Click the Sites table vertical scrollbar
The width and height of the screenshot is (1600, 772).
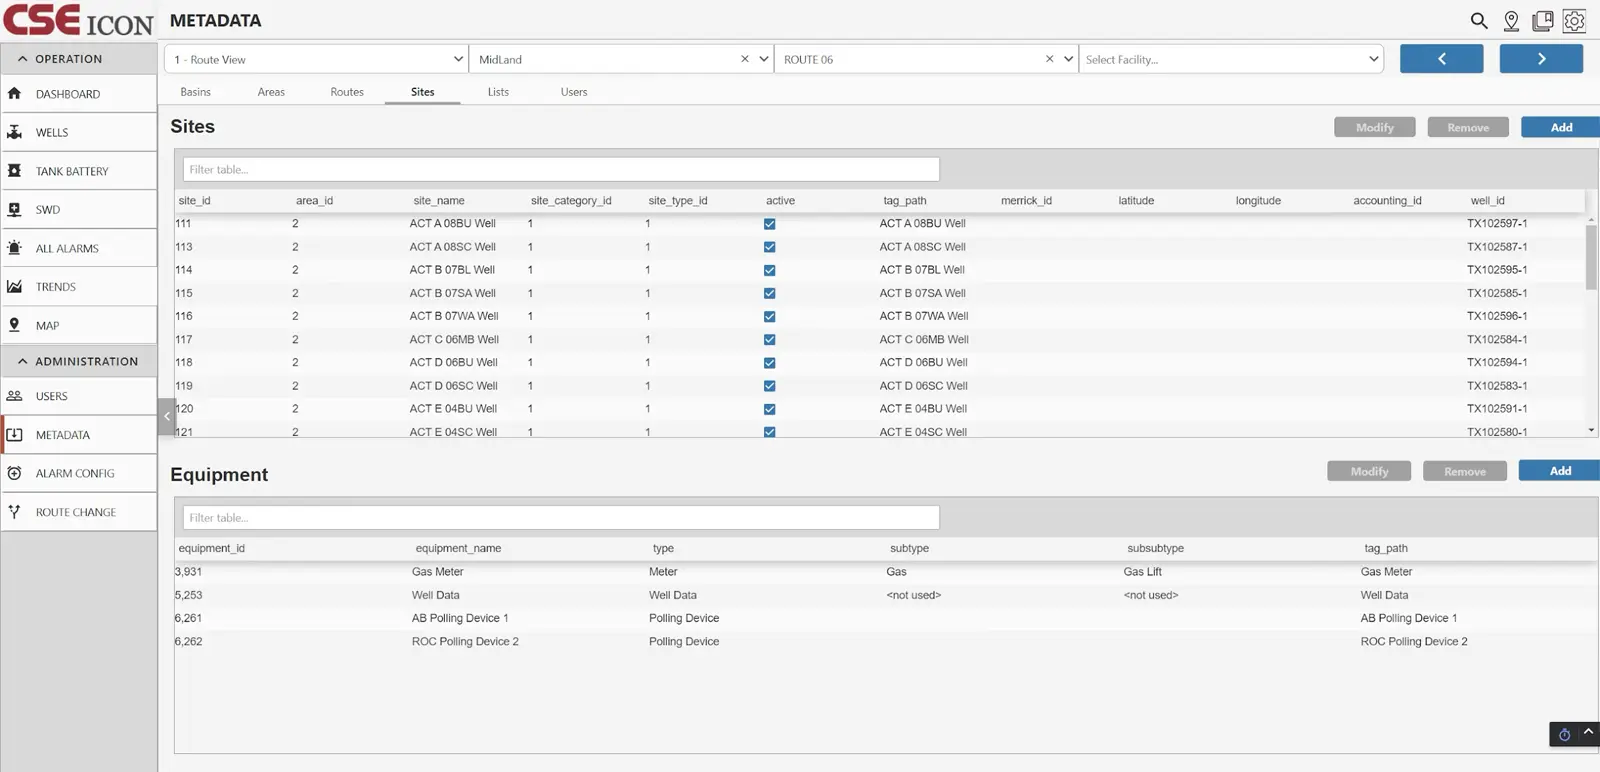click(x=1591, y=257)
